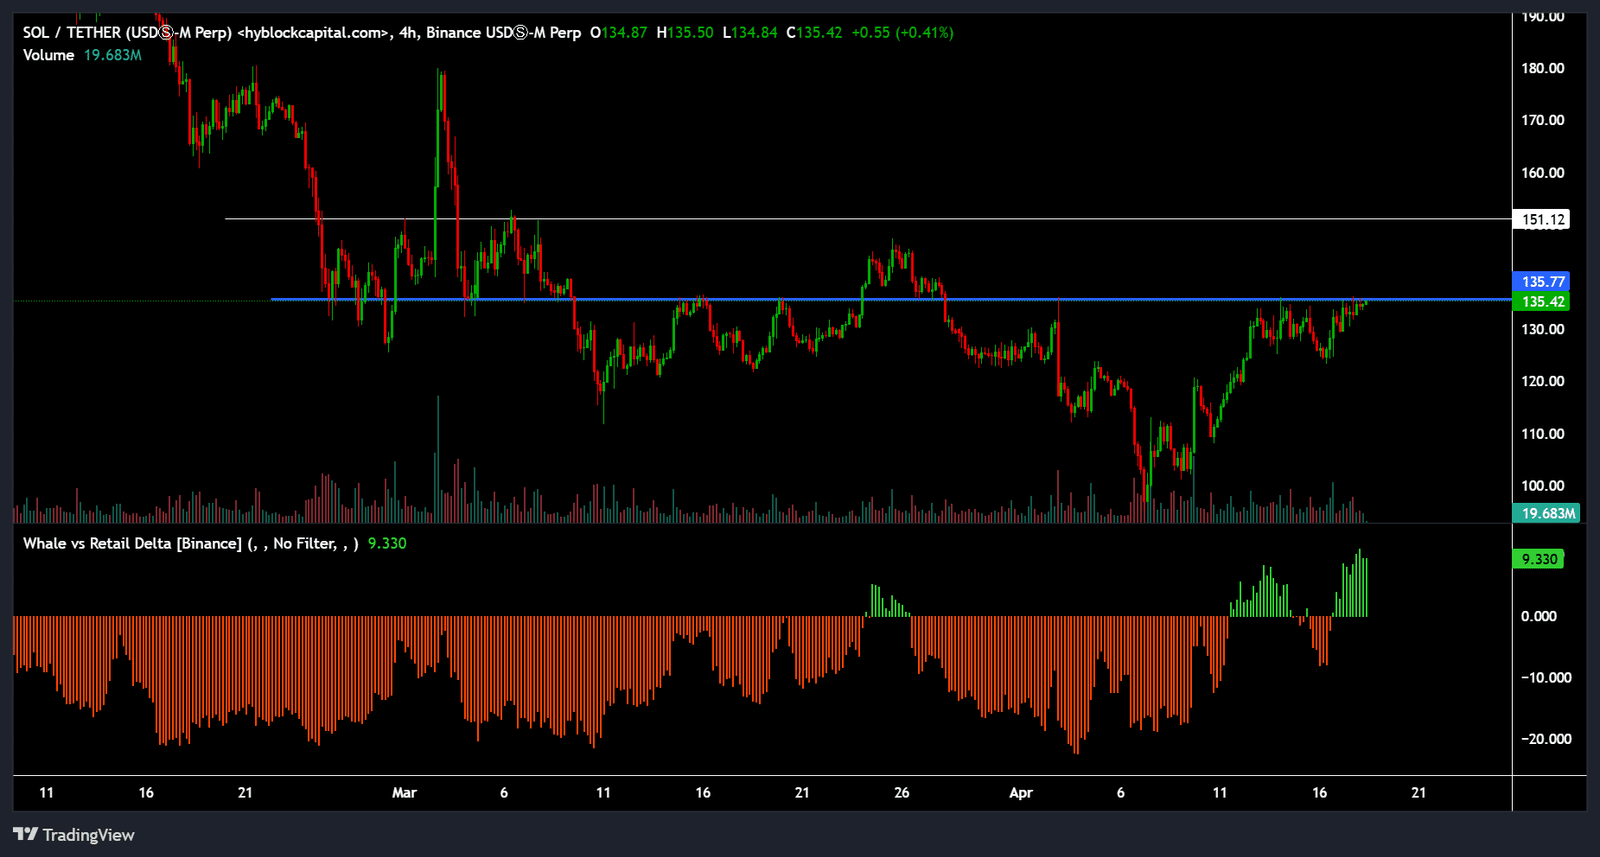This screenshot has height=857, width=1600.
Task: Select the white horizontal line at 151.12
Action: click(x=800, y=219)
